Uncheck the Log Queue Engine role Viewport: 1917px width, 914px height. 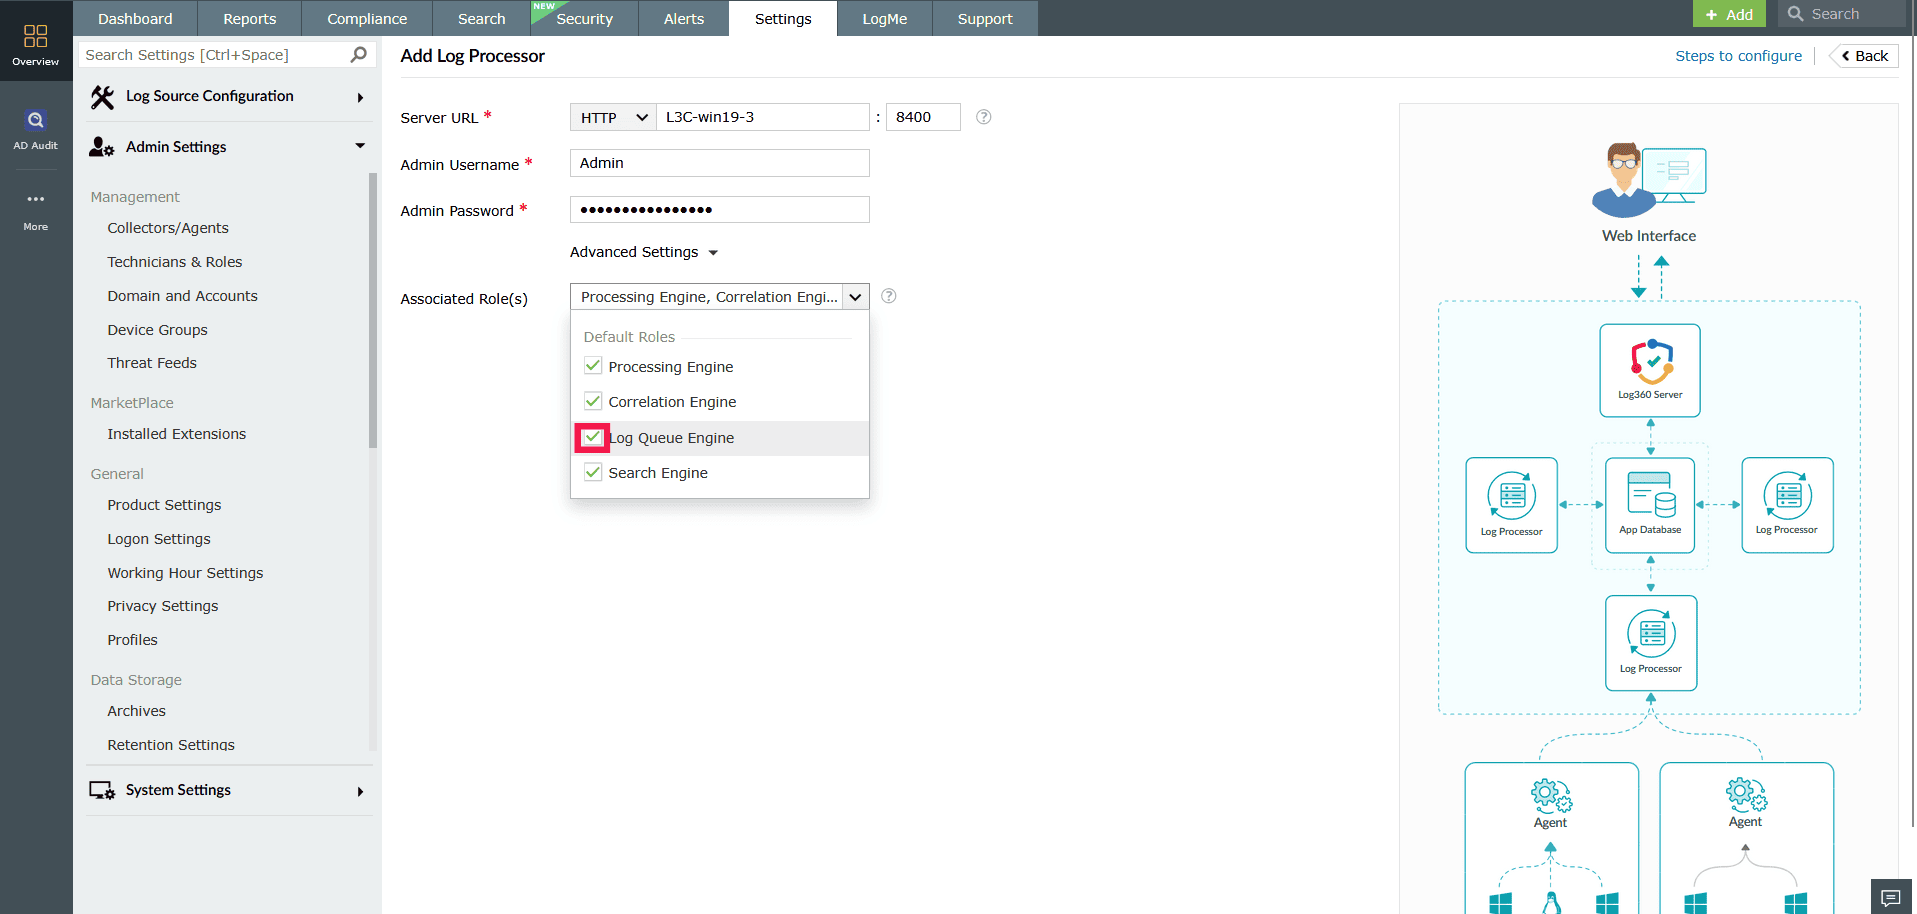coord(593,437)
